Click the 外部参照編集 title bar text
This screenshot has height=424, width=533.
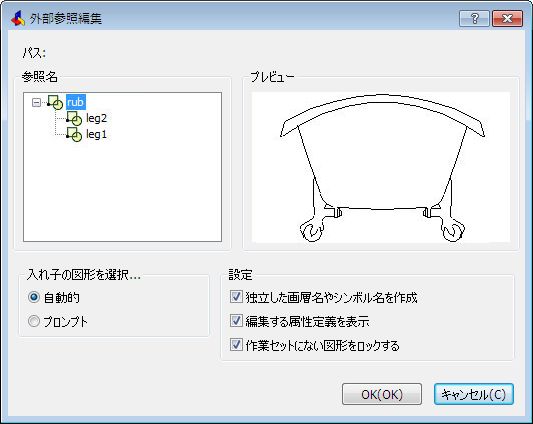(x=66, y=18)
